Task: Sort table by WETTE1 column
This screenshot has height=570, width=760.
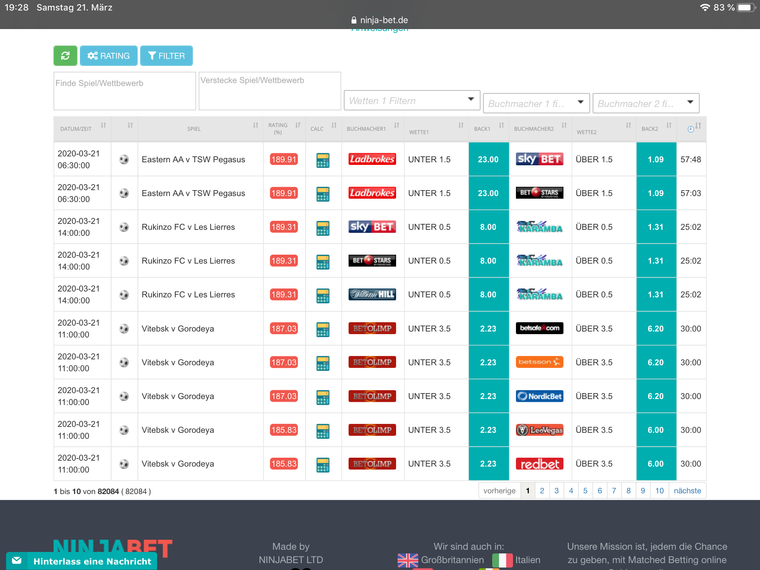Action: pos(436,129)
